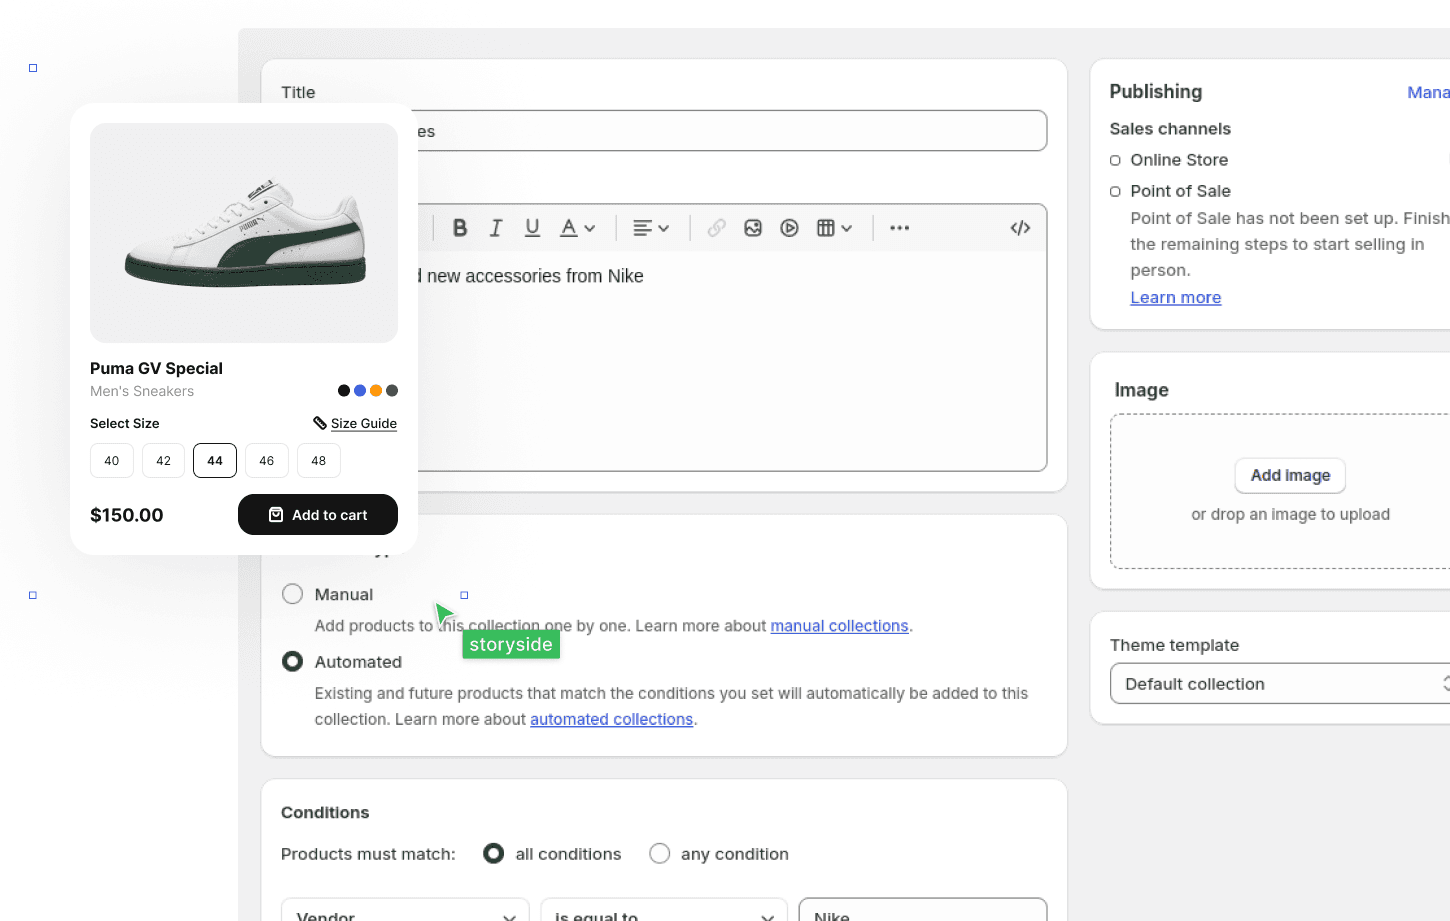The width and height of the screenshot is (1450, 921).
Task: Click into the description text area
Action: click(732, 360)
